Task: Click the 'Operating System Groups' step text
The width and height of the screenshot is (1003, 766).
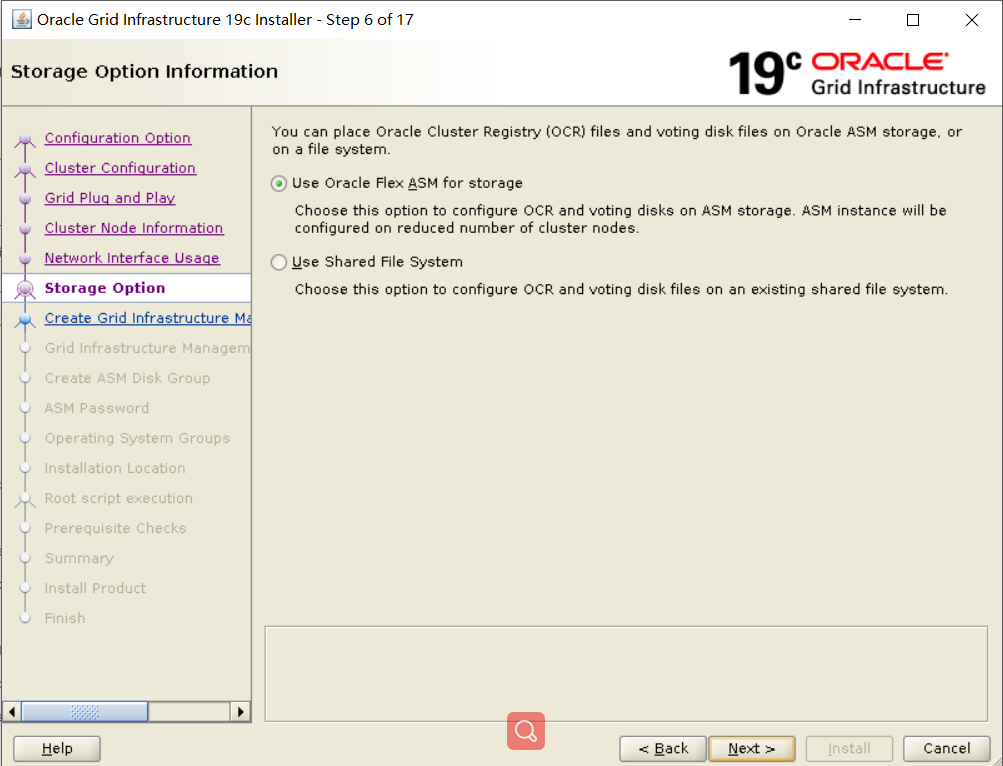Action: tap(138, 438)
